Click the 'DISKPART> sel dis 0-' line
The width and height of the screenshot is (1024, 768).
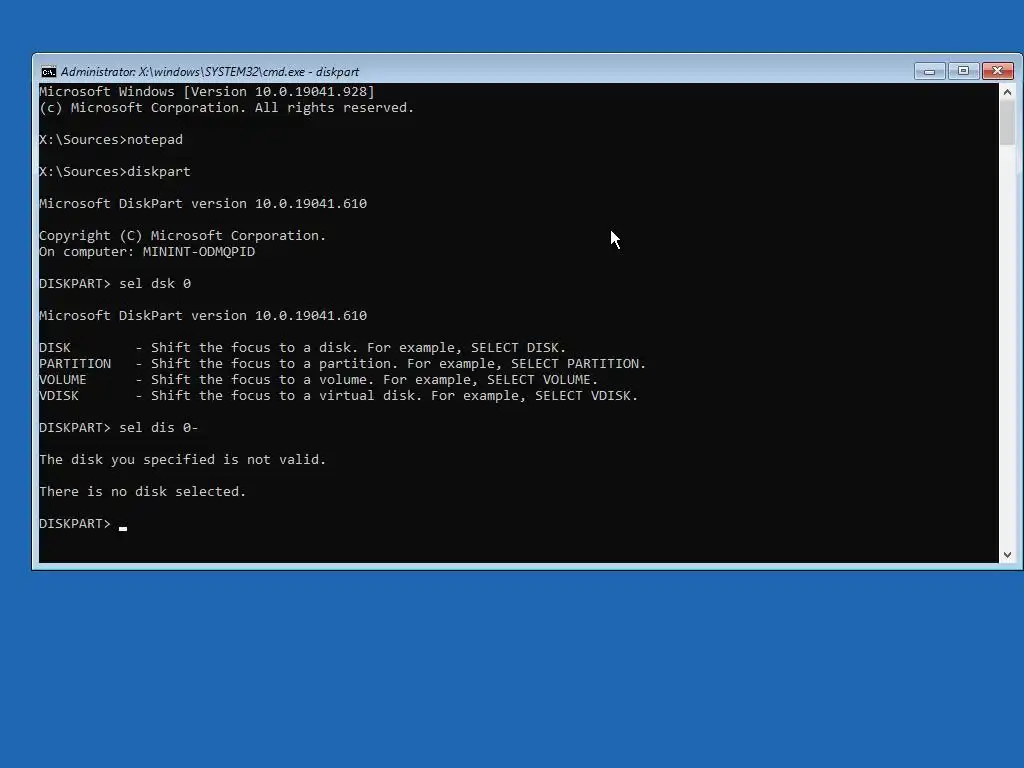[x=119, y=428]
